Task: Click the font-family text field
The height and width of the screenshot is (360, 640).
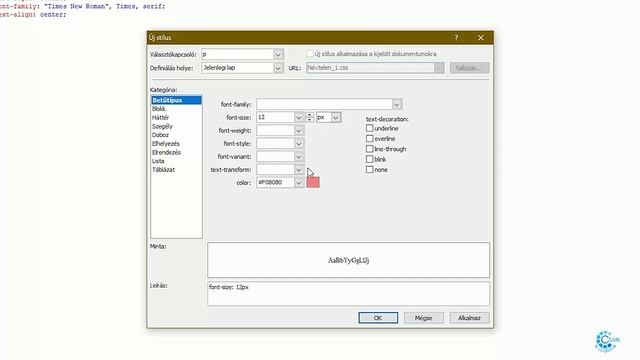Action: [x=325, y=104]
